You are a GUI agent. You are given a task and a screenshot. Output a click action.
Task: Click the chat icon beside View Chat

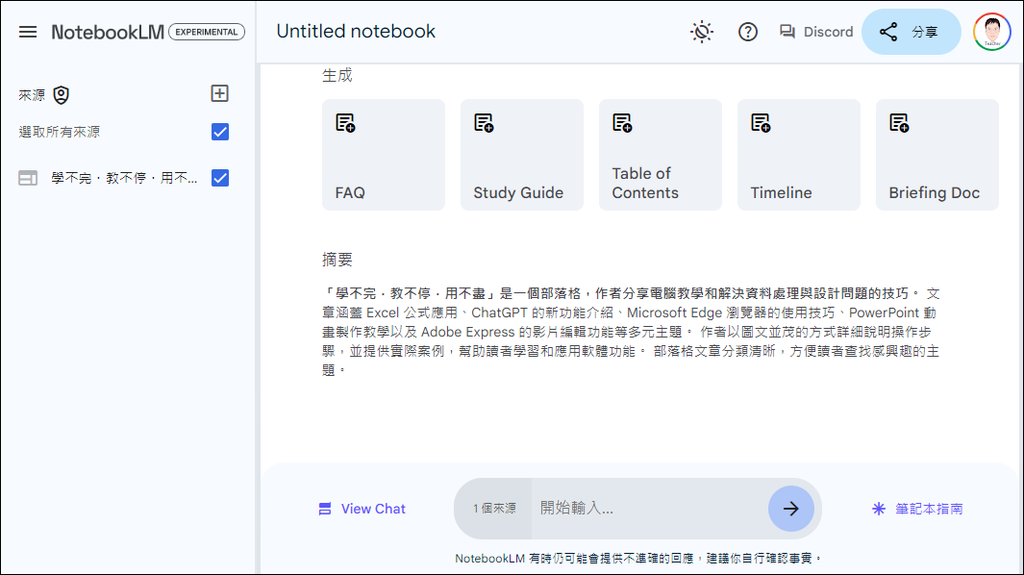pyautogui.click(x=325, y=508)
